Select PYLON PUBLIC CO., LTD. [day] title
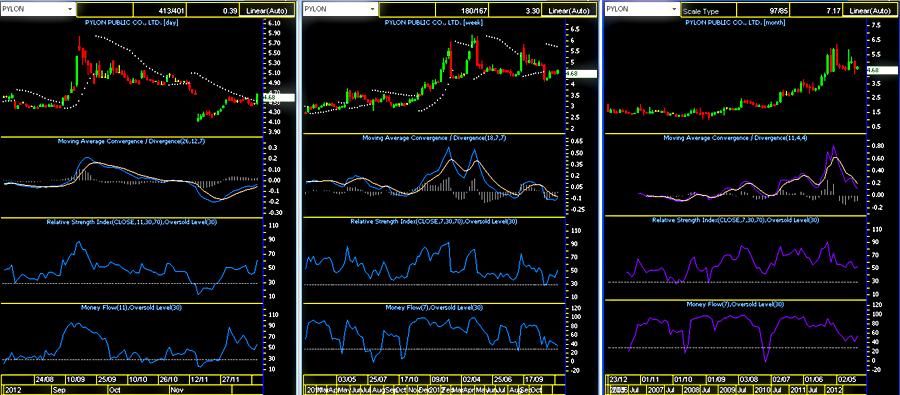The image size is (900, 395). coord(133,22)
